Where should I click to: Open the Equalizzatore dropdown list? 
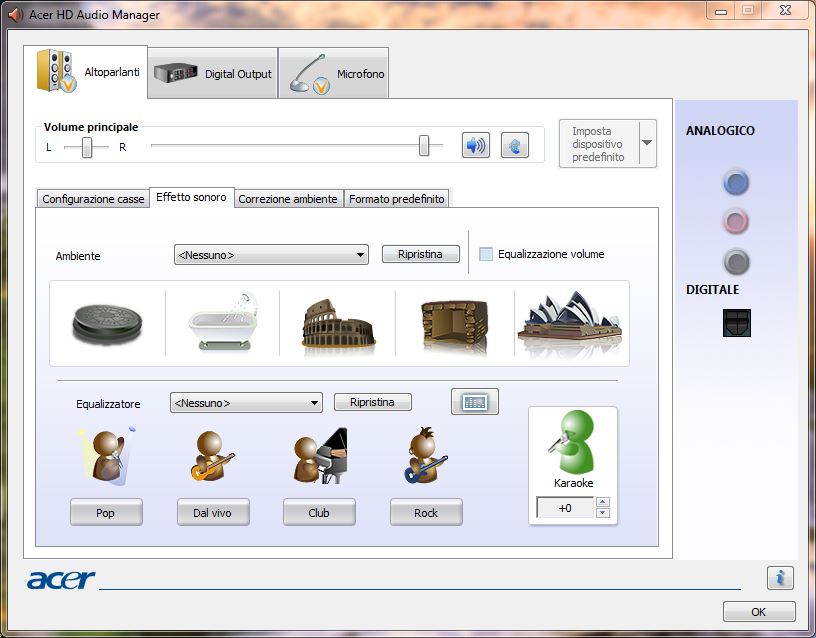click(246, 403)
